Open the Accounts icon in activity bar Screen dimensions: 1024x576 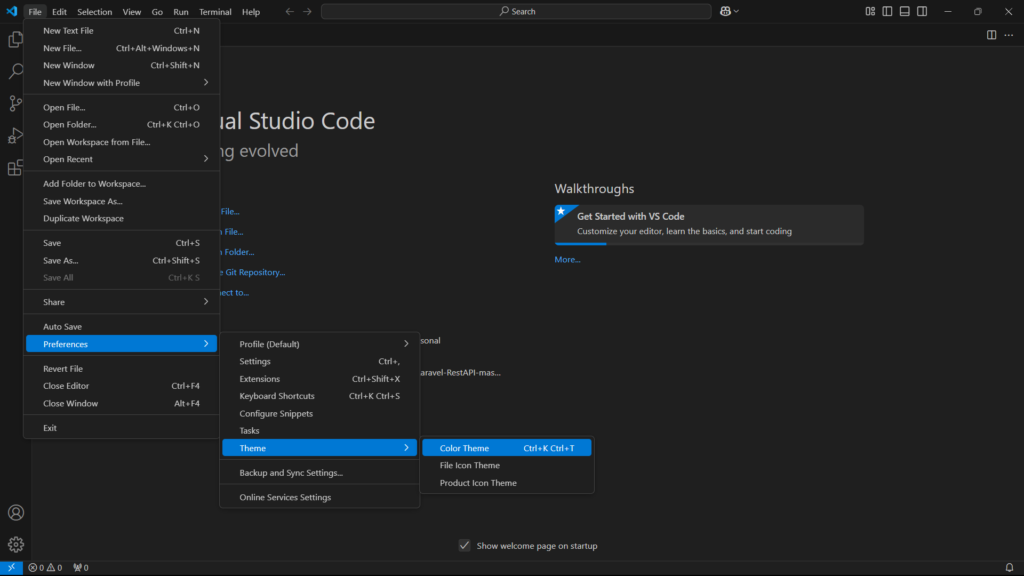tap(16, 513)
